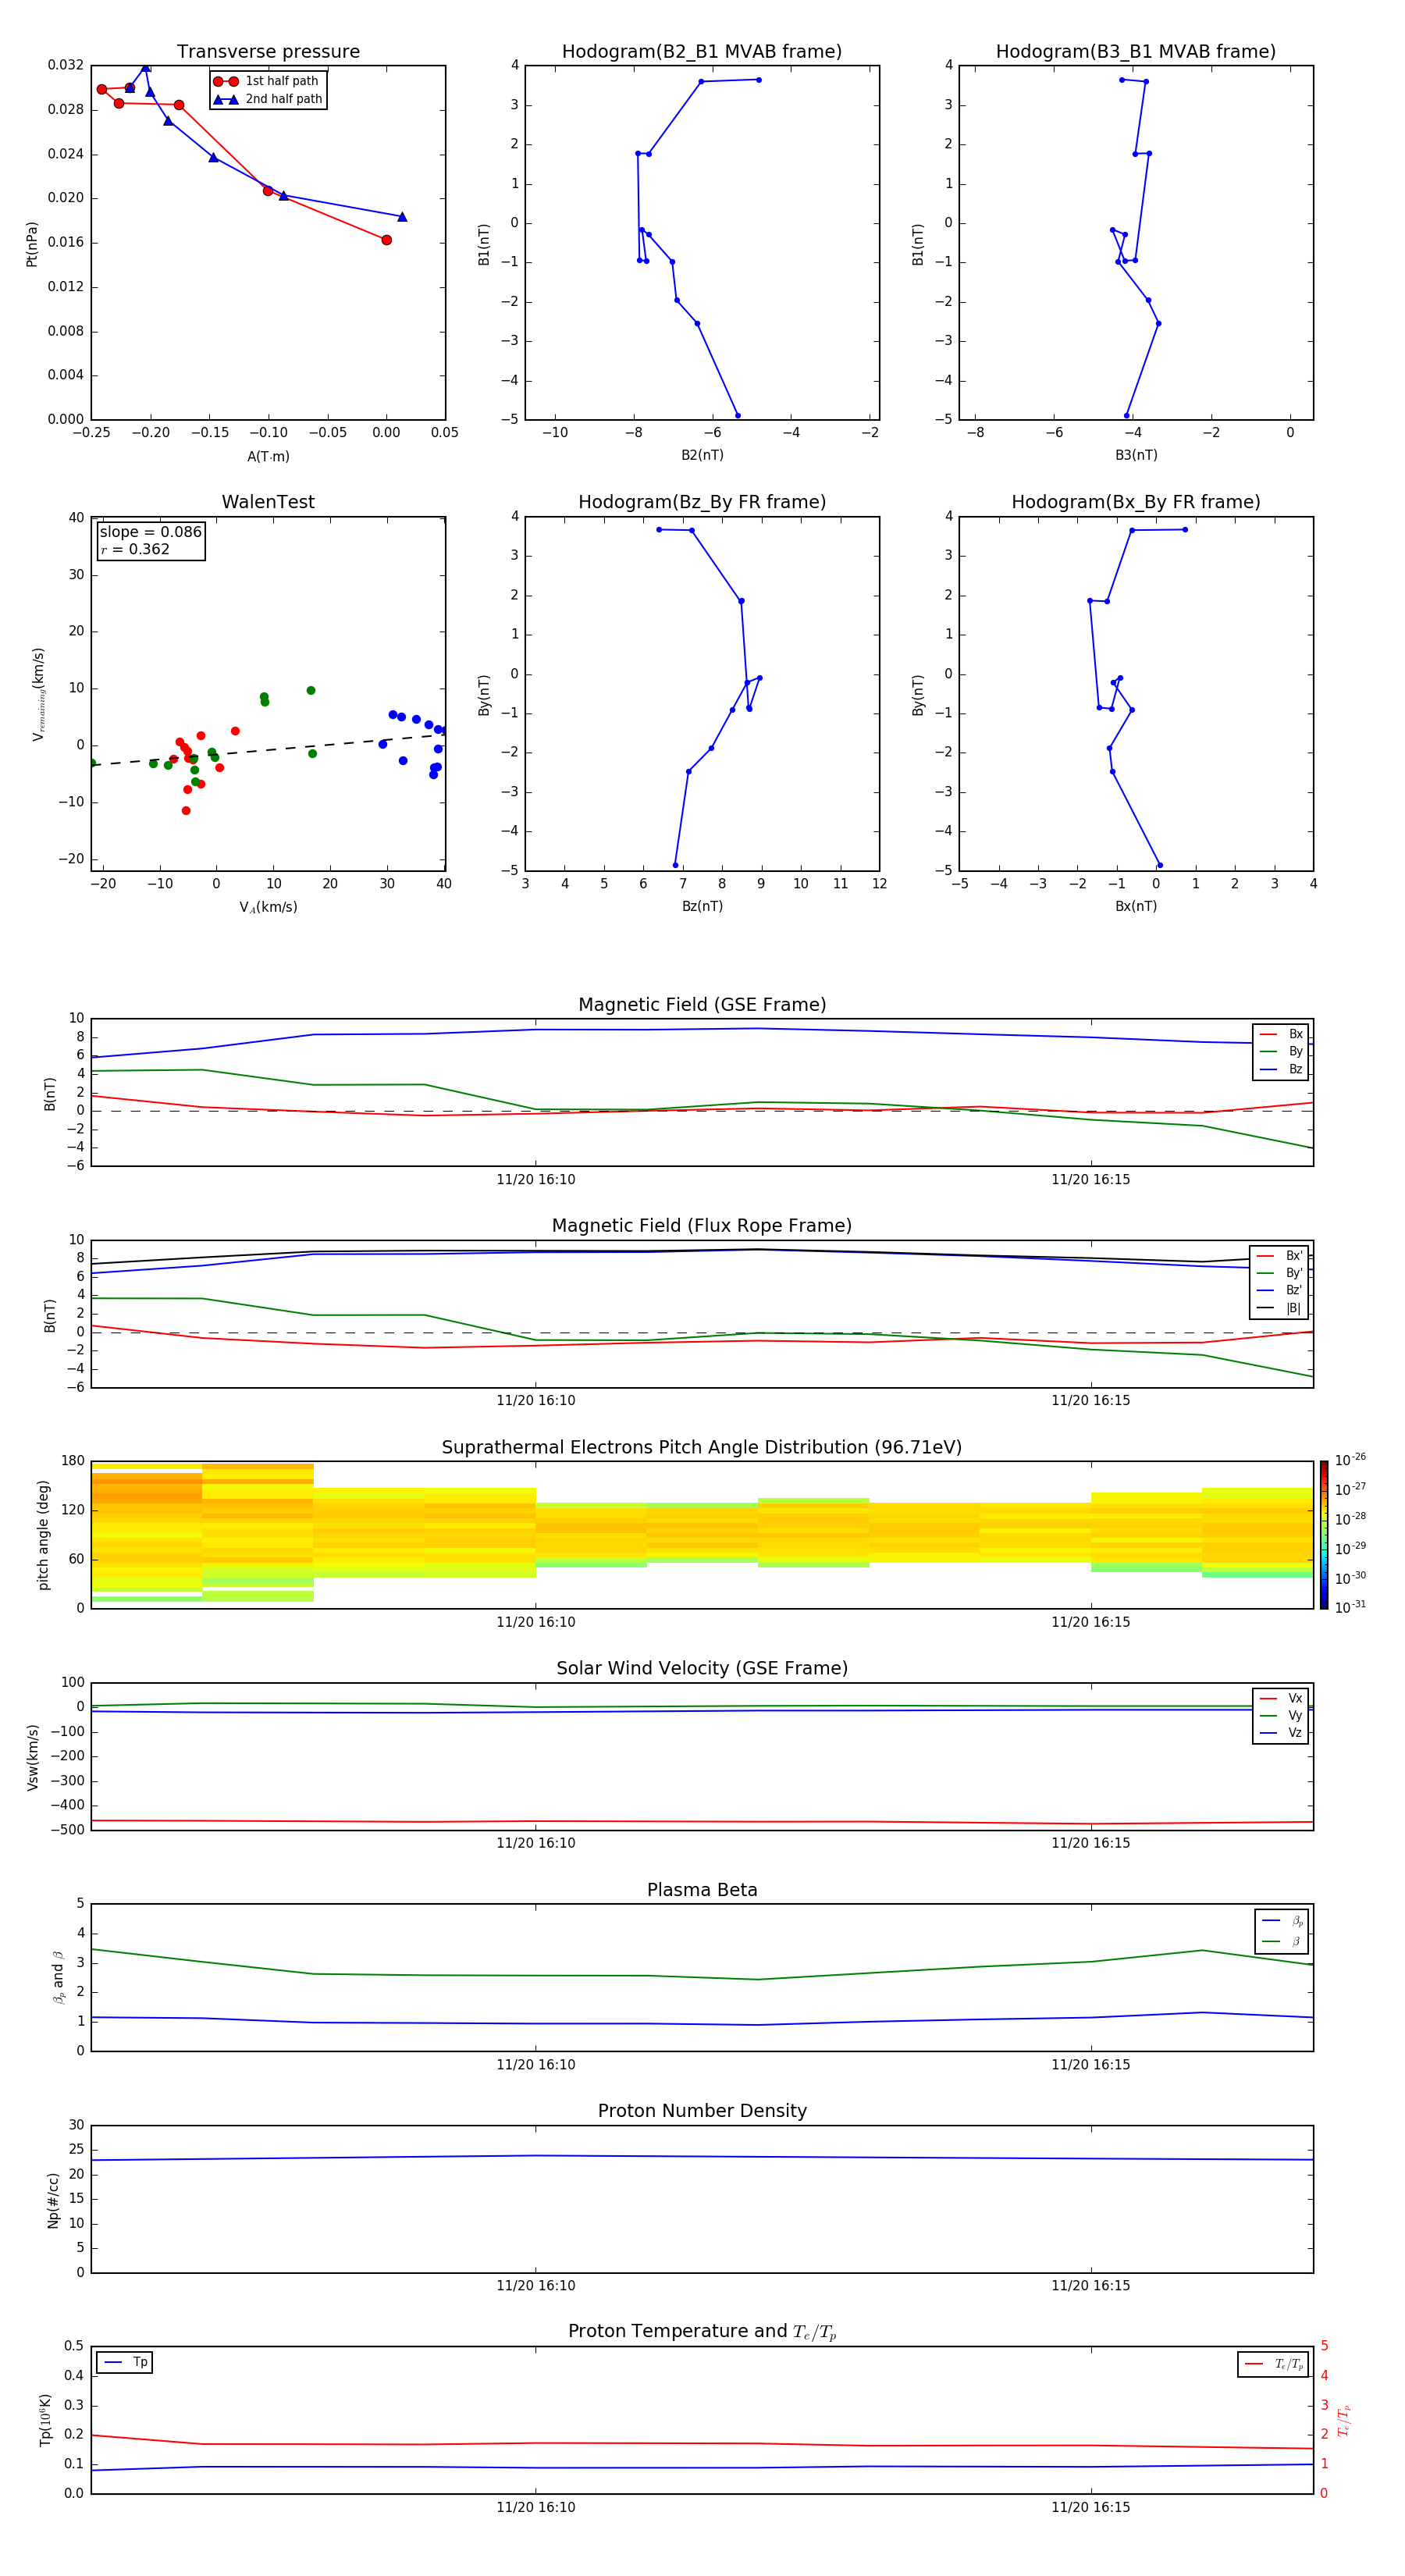Viewport: 1405px width, 2576px height.
Task: Click '11/20 16:15' tick under Proton Temperature plot
Action: pyautogui.click(x=1091, y=2507)
